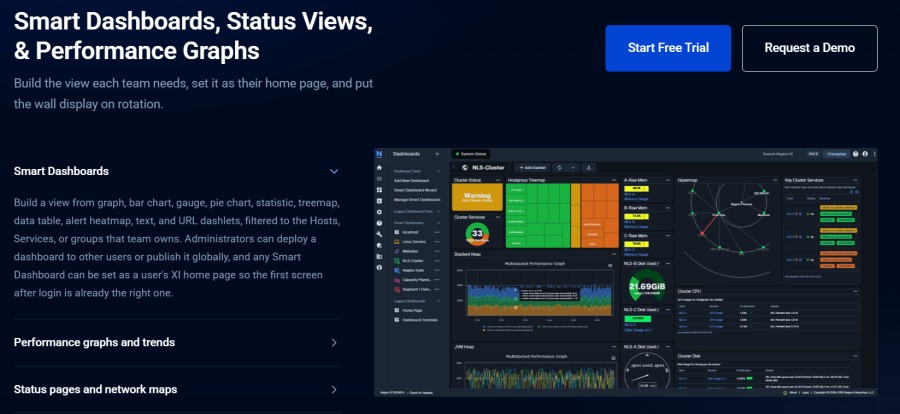Open the three-dot menu beside Nagios Suite
Viewport: 900px width, 414px height.
pyautogui.click(x=437, y=270)
